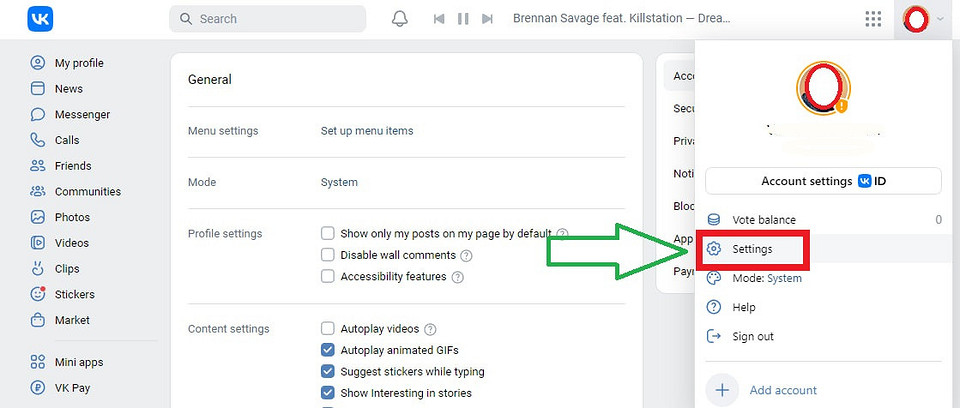Image resolution: width=960 pixels, height=408 pixels.
Task: Go to previous track in player
Action: (x=439, y=19)
